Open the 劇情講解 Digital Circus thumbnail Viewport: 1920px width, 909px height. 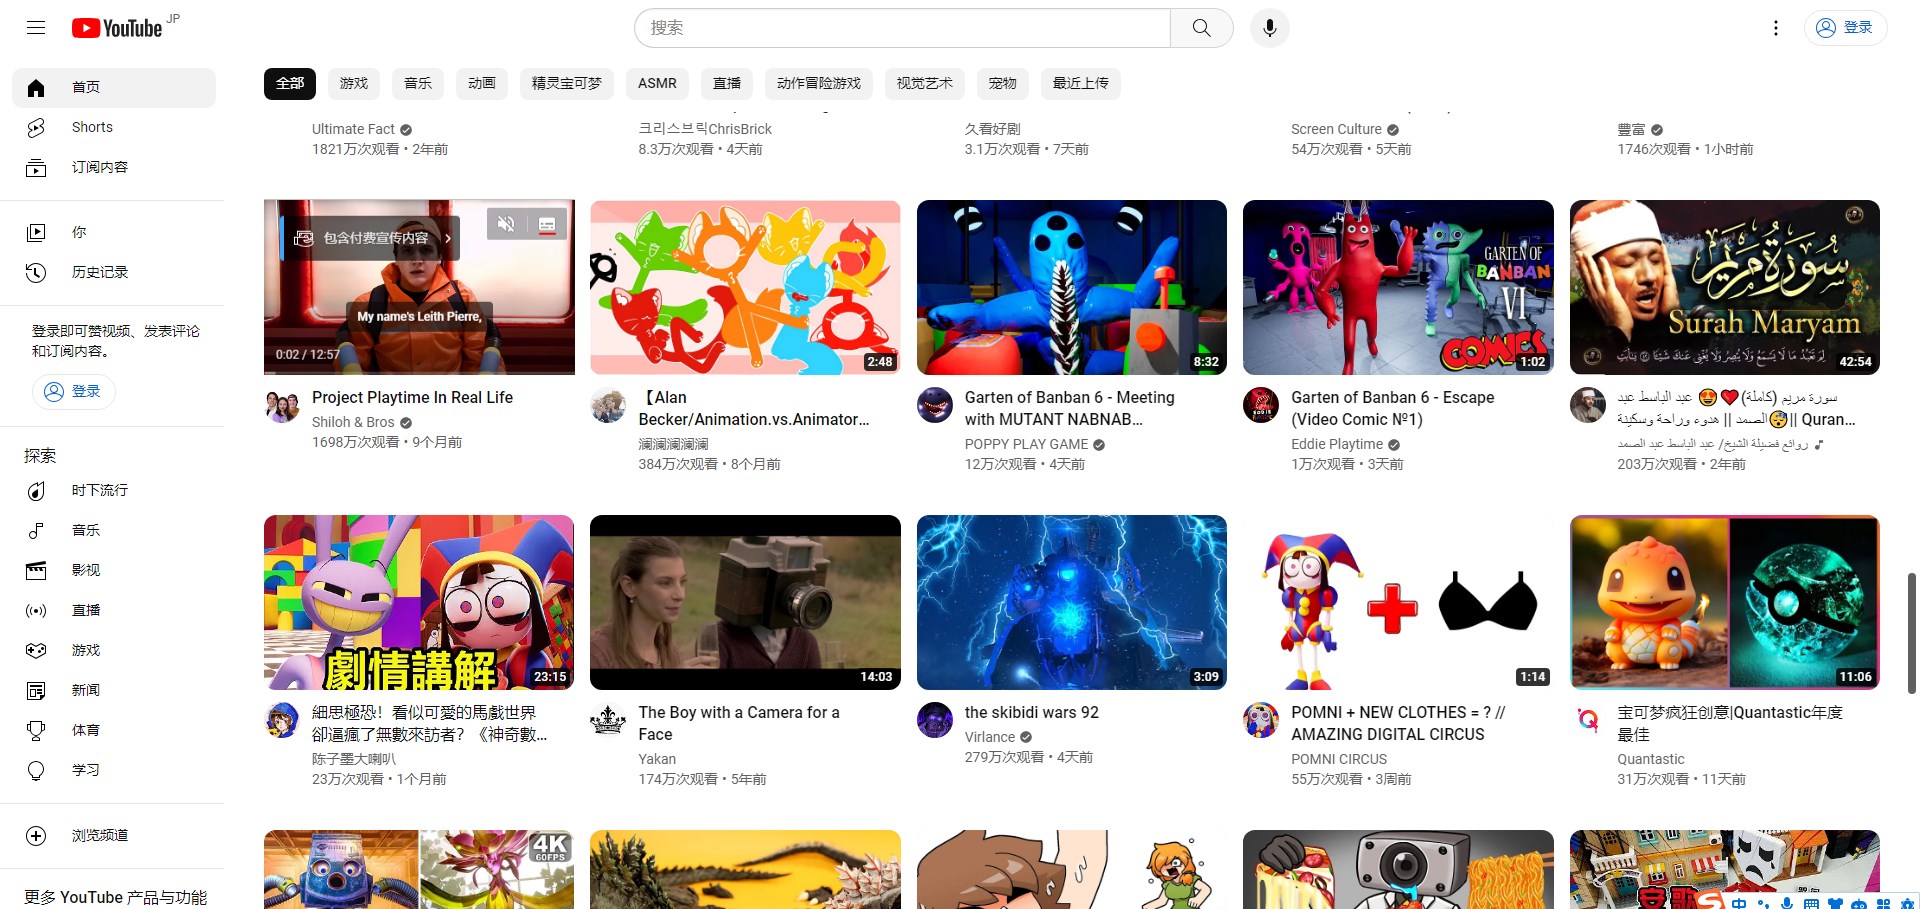pyautogui.click(x=419, y=602)
